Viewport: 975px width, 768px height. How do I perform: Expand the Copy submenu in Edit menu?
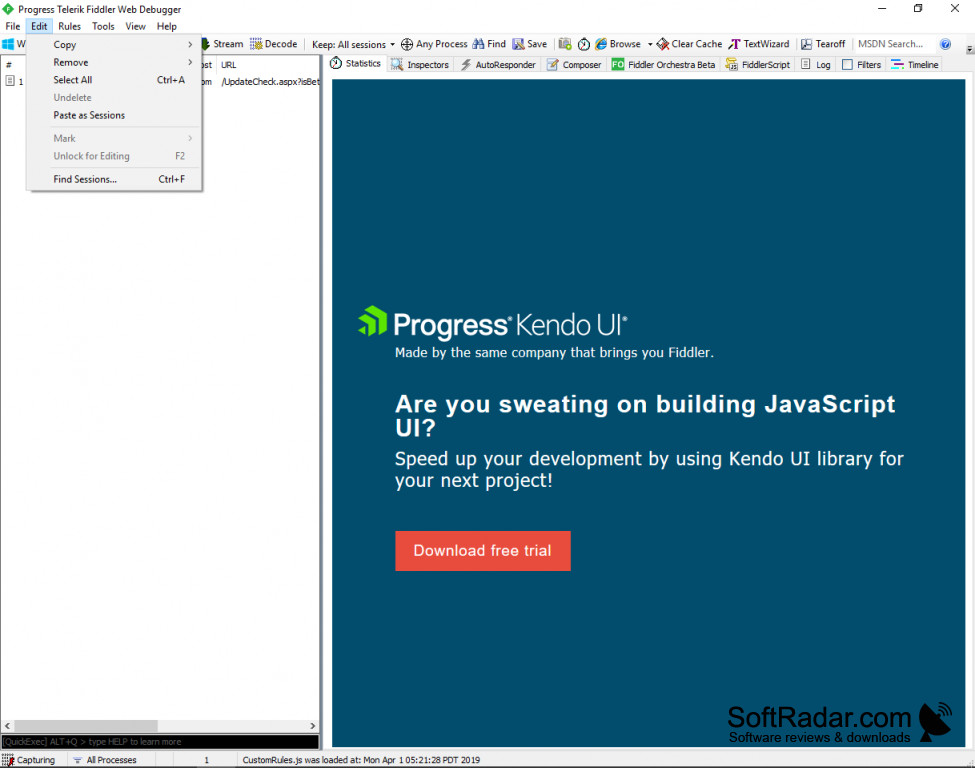coord(115,45)
